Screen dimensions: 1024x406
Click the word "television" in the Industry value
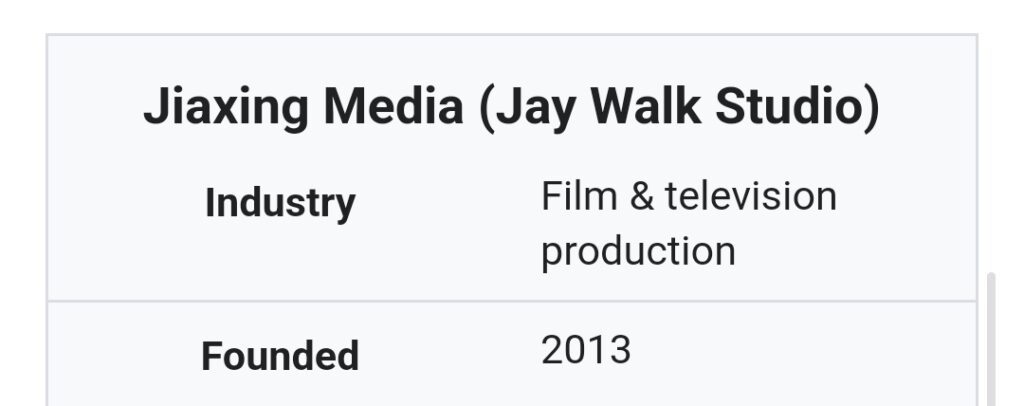(x=750, y=196)
